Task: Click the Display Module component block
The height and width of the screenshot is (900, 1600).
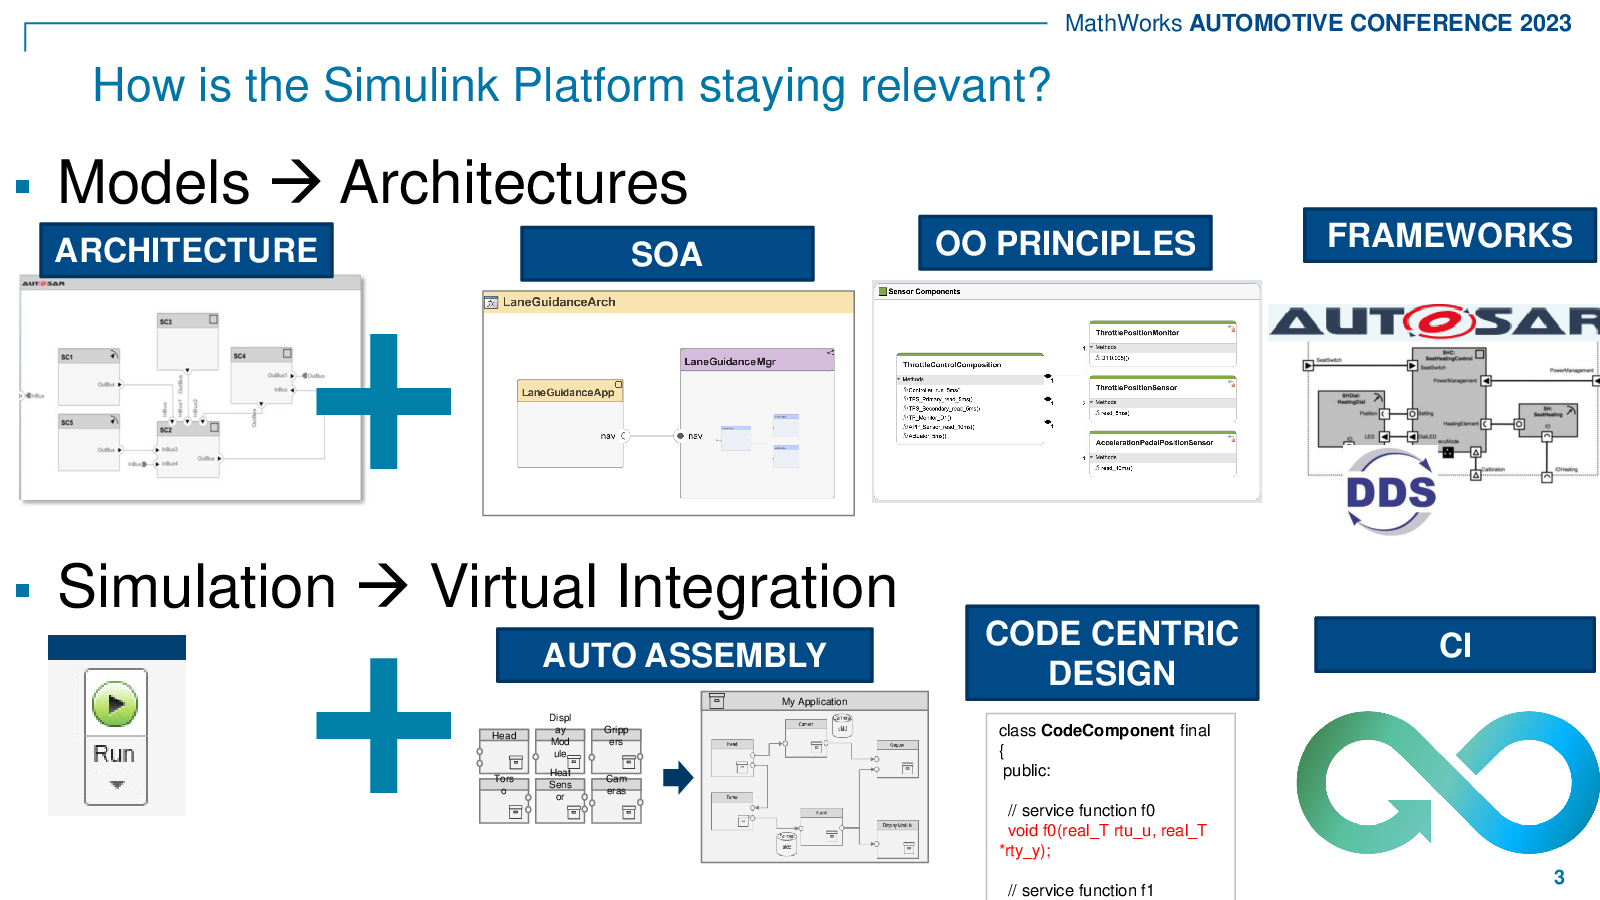Action: click(x=560, y=749)
